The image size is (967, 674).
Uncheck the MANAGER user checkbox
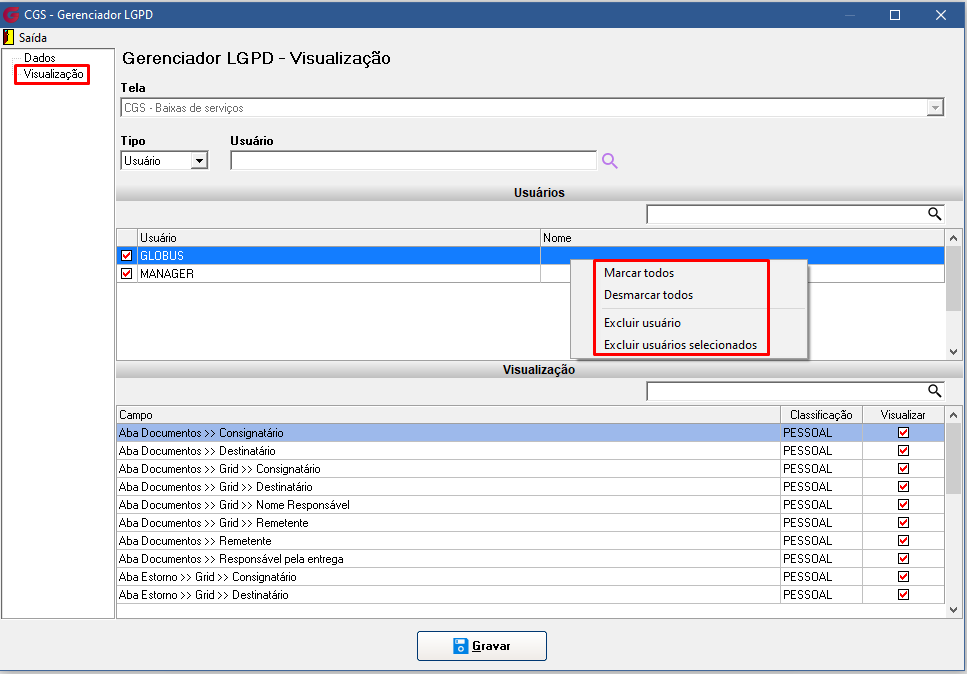(126, 273)
